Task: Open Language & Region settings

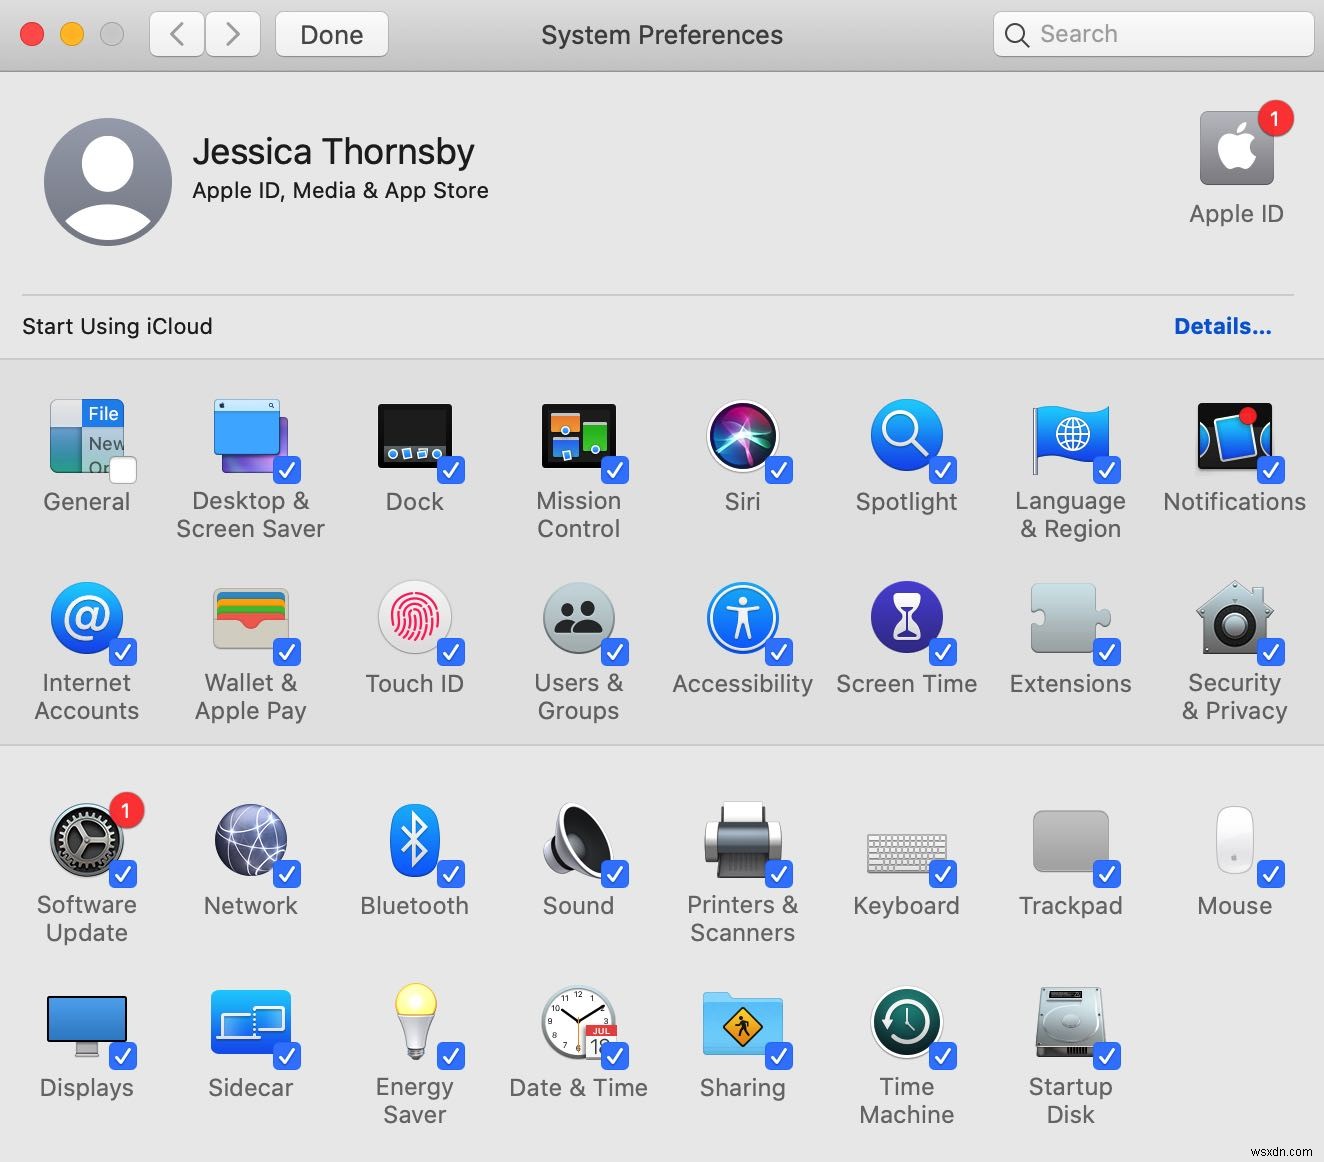Action: pos(1069,437)
